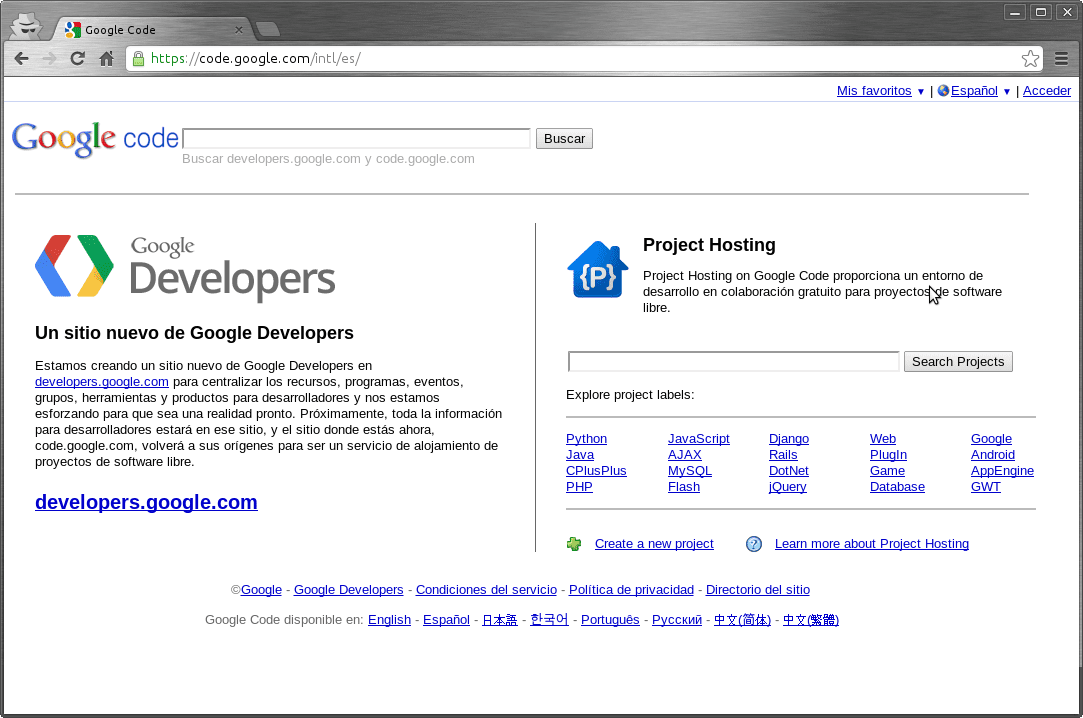This screenshot has height=718, width=1083.
Task: Open a new tab
Action: (267, 29)
